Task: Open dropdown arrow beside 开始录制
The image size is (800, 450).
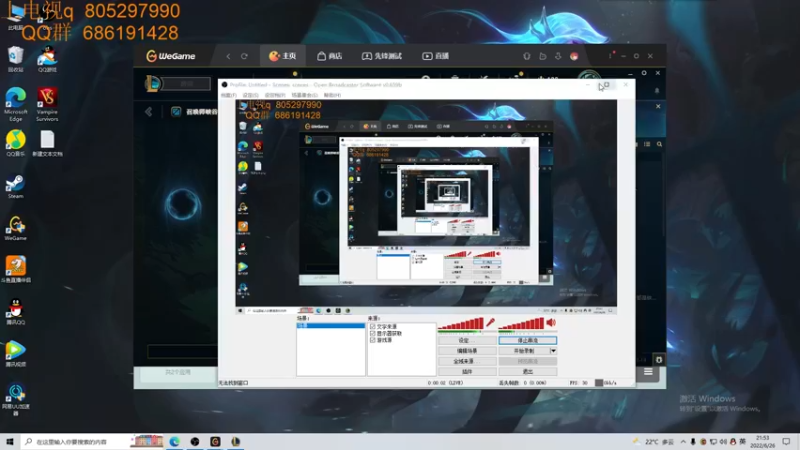Action: click(553, 351)
